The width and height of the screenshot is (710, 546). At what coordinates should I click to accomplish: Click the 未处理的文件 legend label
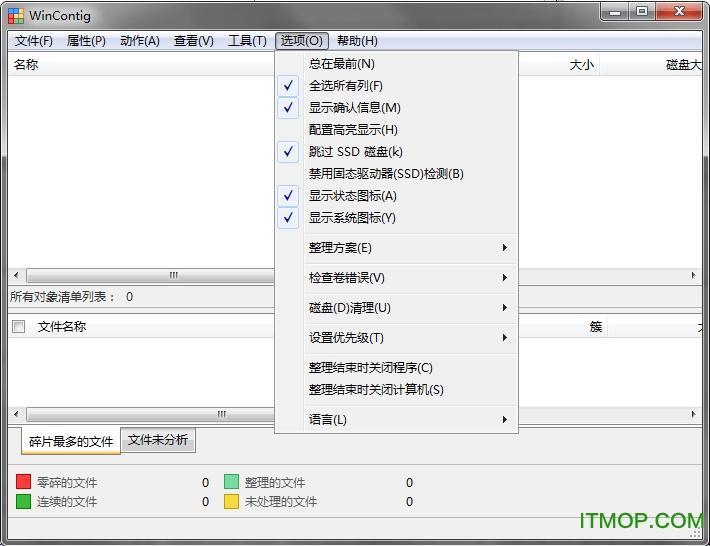click(281, 502)
